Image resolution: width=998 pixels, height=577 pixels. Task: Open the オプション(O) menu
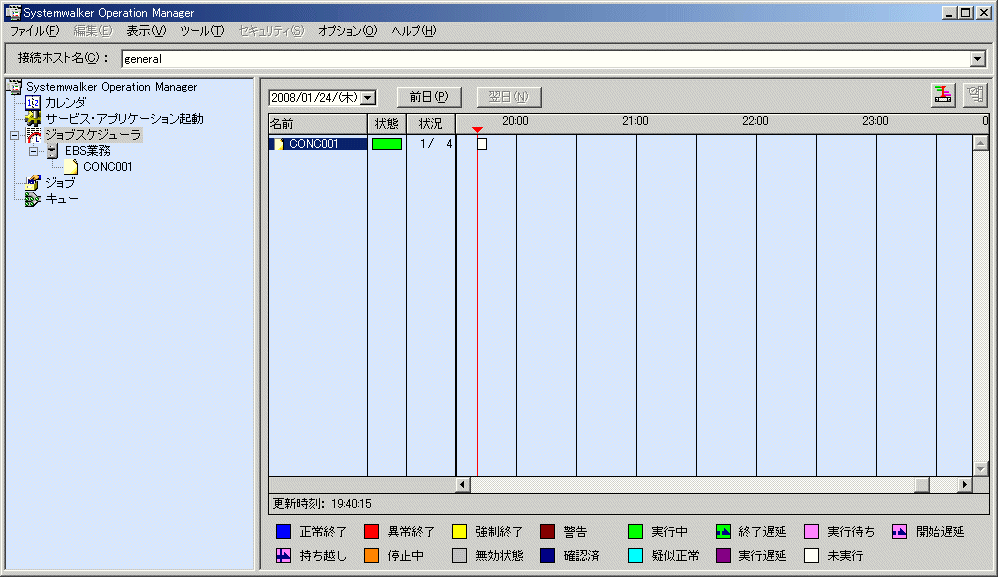pyautogui.click(x=348, y=31)
